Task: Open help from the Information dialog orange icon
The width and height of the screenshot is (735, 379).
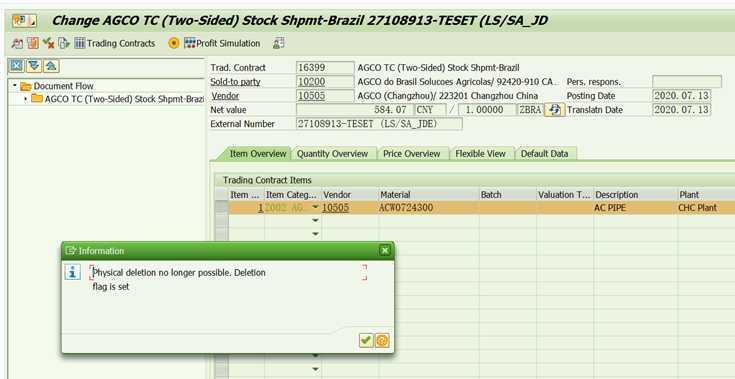Action: [382, 340]
